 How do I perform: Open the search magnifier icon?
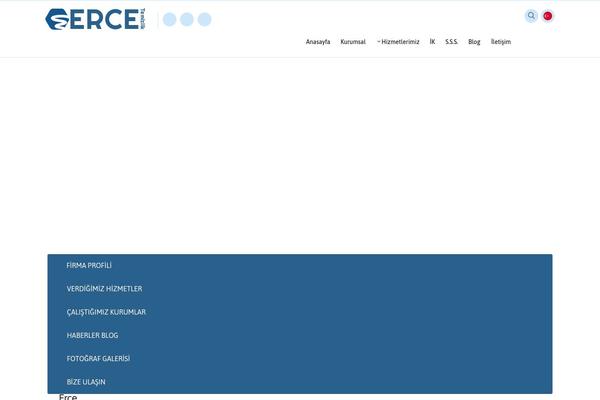point(531,16)
